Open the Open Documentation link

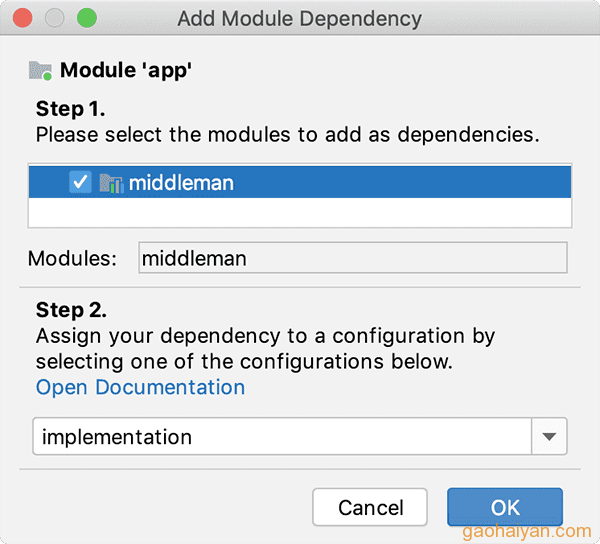pyautogui.click(x=140, y=387)
